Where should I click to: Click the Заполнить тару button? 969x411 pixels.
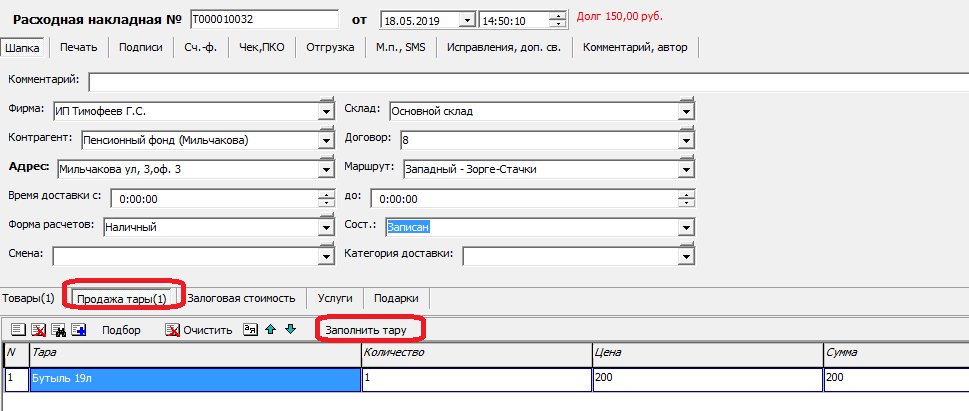tap(371, 329)
